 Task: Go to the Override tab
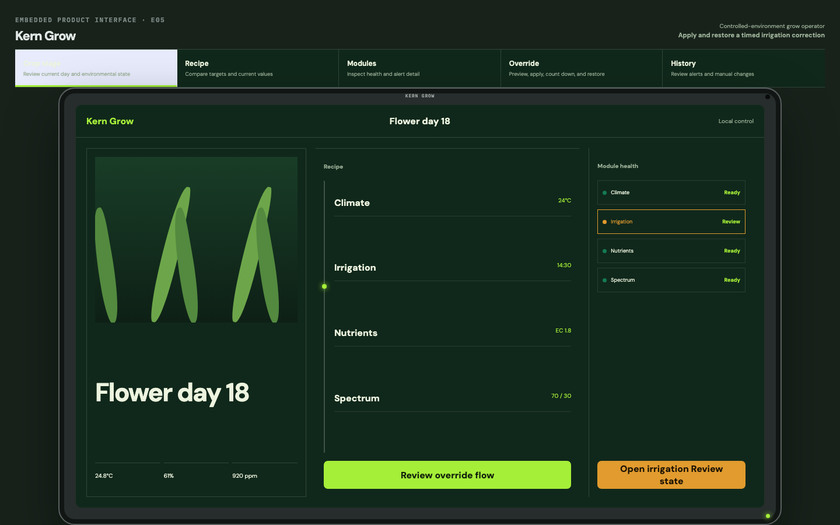tap(581, 68)
